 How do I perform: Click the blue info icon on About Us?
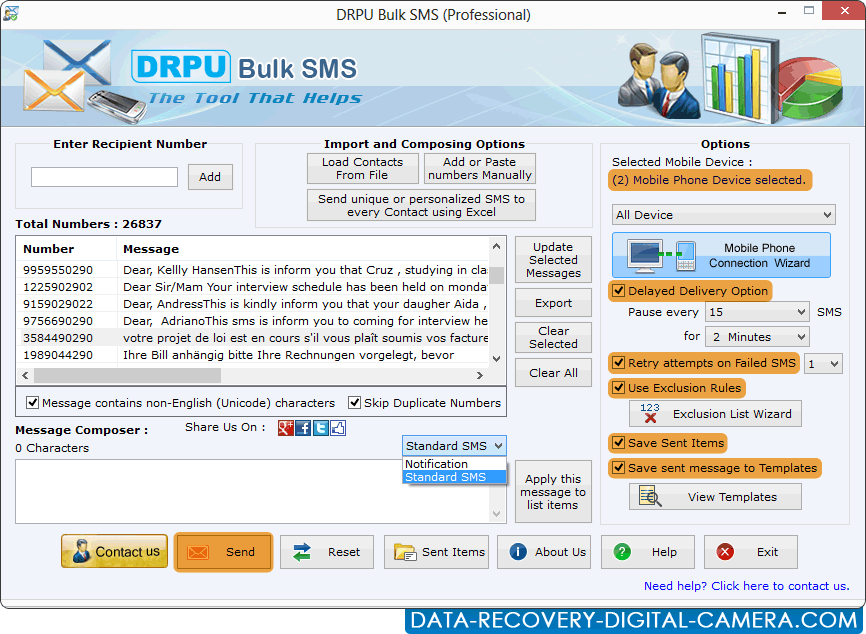518,551
